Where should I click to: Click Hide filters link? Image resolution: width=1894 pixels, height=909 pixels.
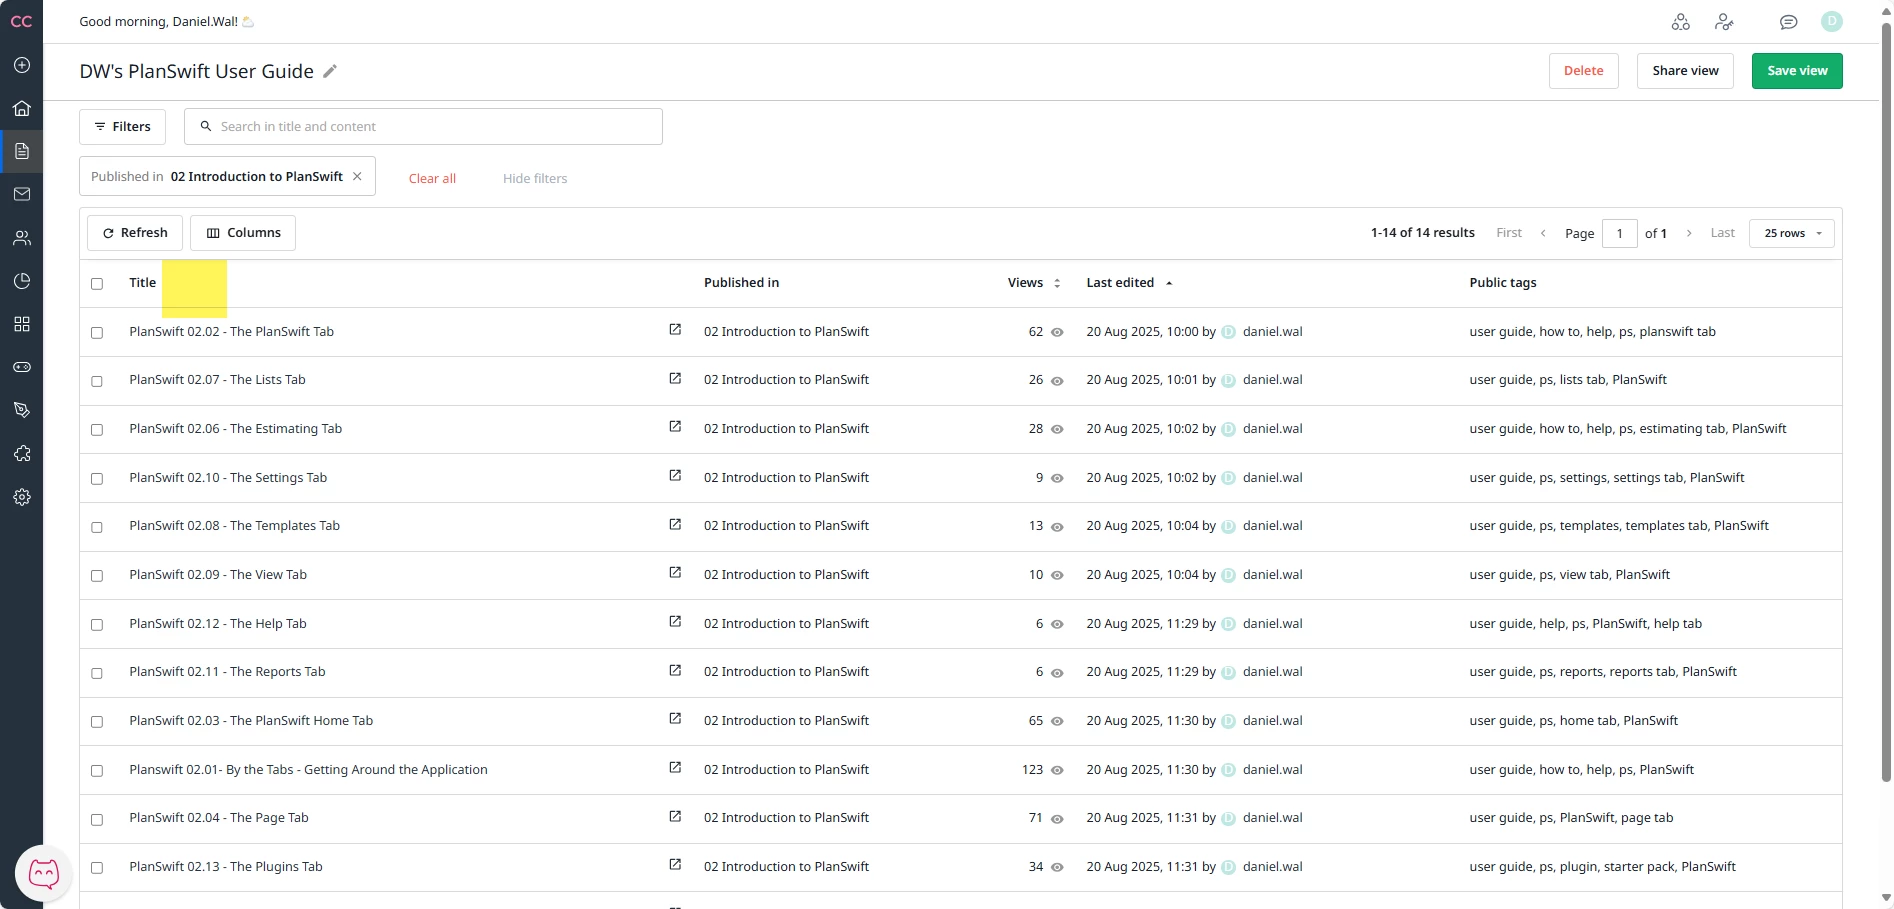pos(535,178)
